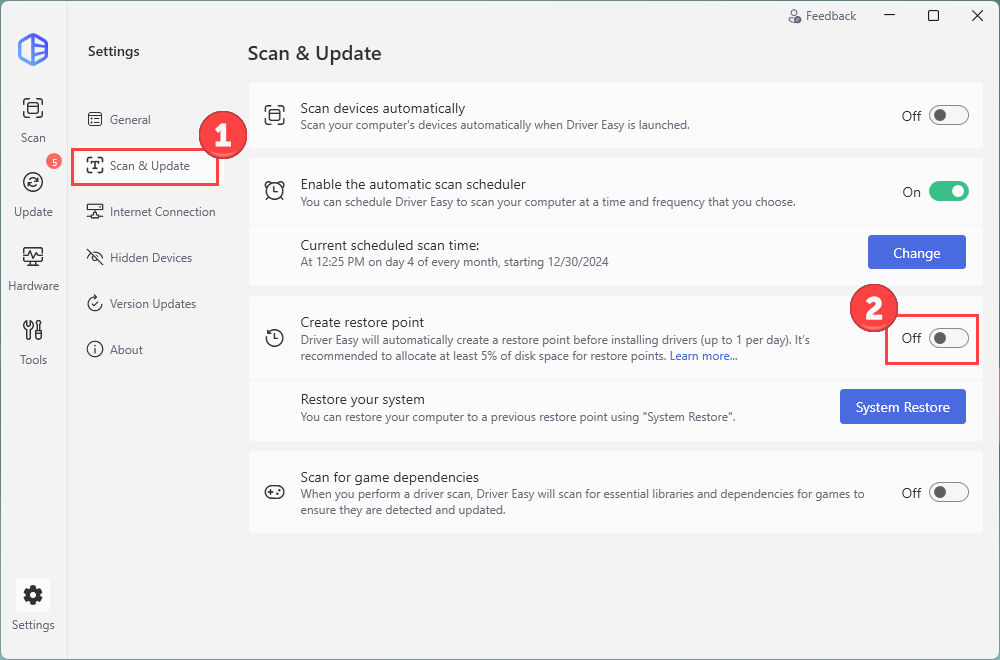The image size is (1000, 660).
Task: Click the System Restore button
Action: click(x=902, y=407)
